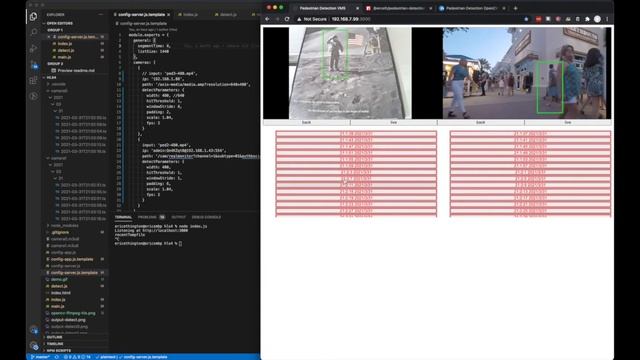
Task: Open the Run and Debug view
Action: pyautogui.click(x=33, y=48)
